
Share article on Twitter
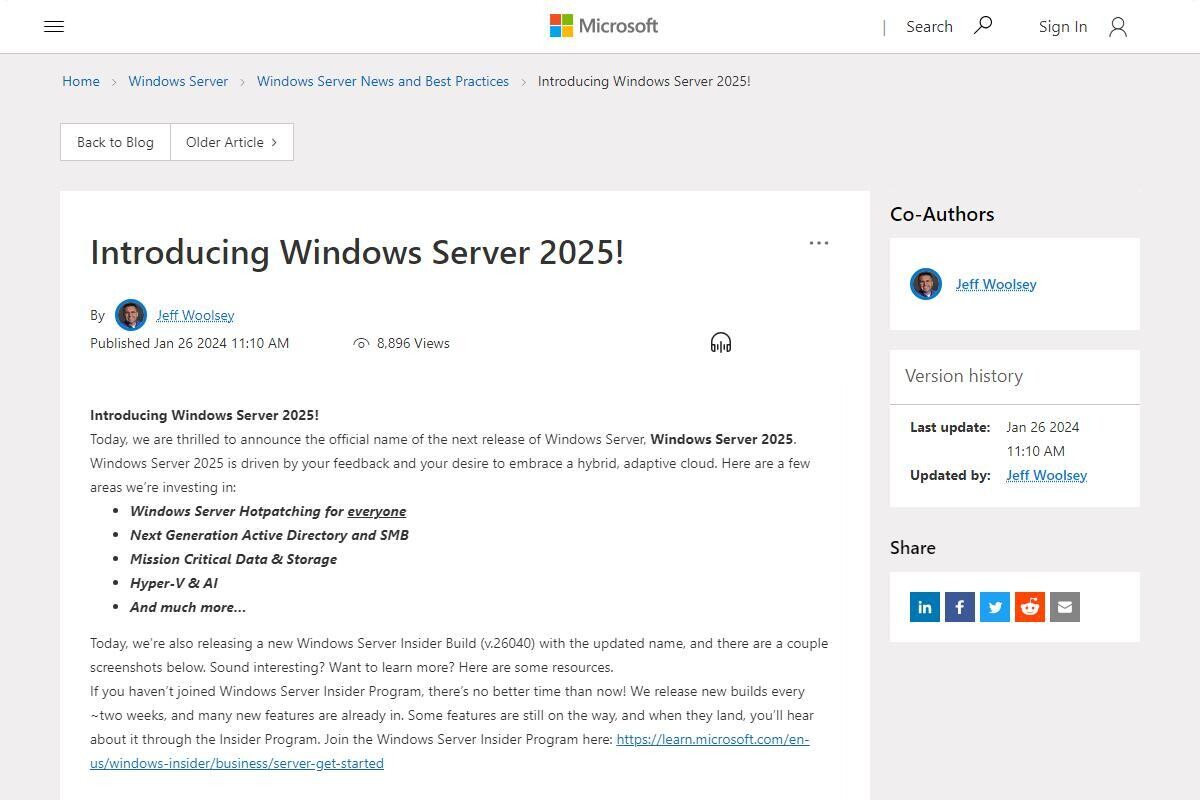(x=995, y=607)
